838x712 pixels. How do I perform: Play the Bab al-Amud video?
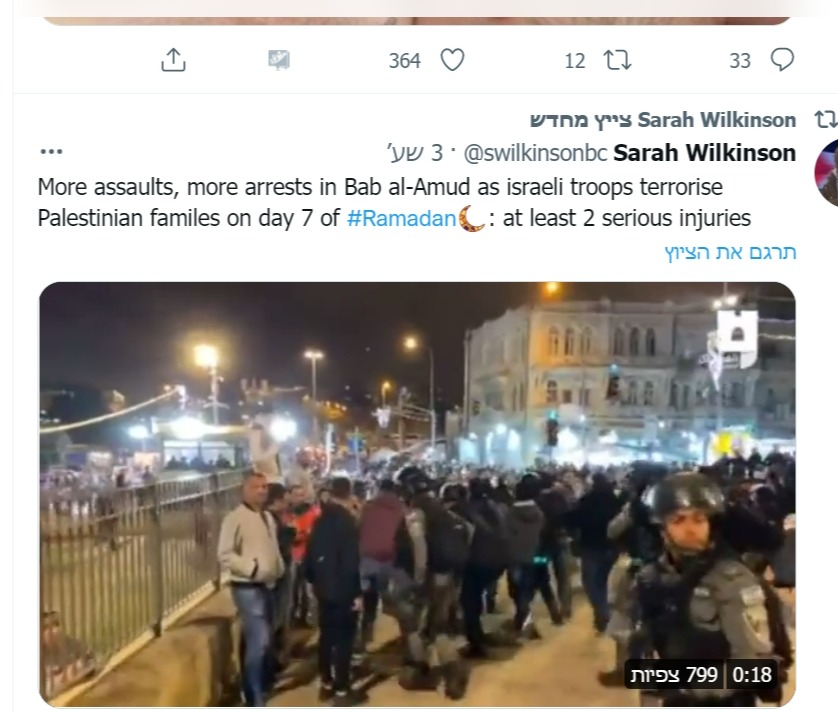[x=417, y=494]
